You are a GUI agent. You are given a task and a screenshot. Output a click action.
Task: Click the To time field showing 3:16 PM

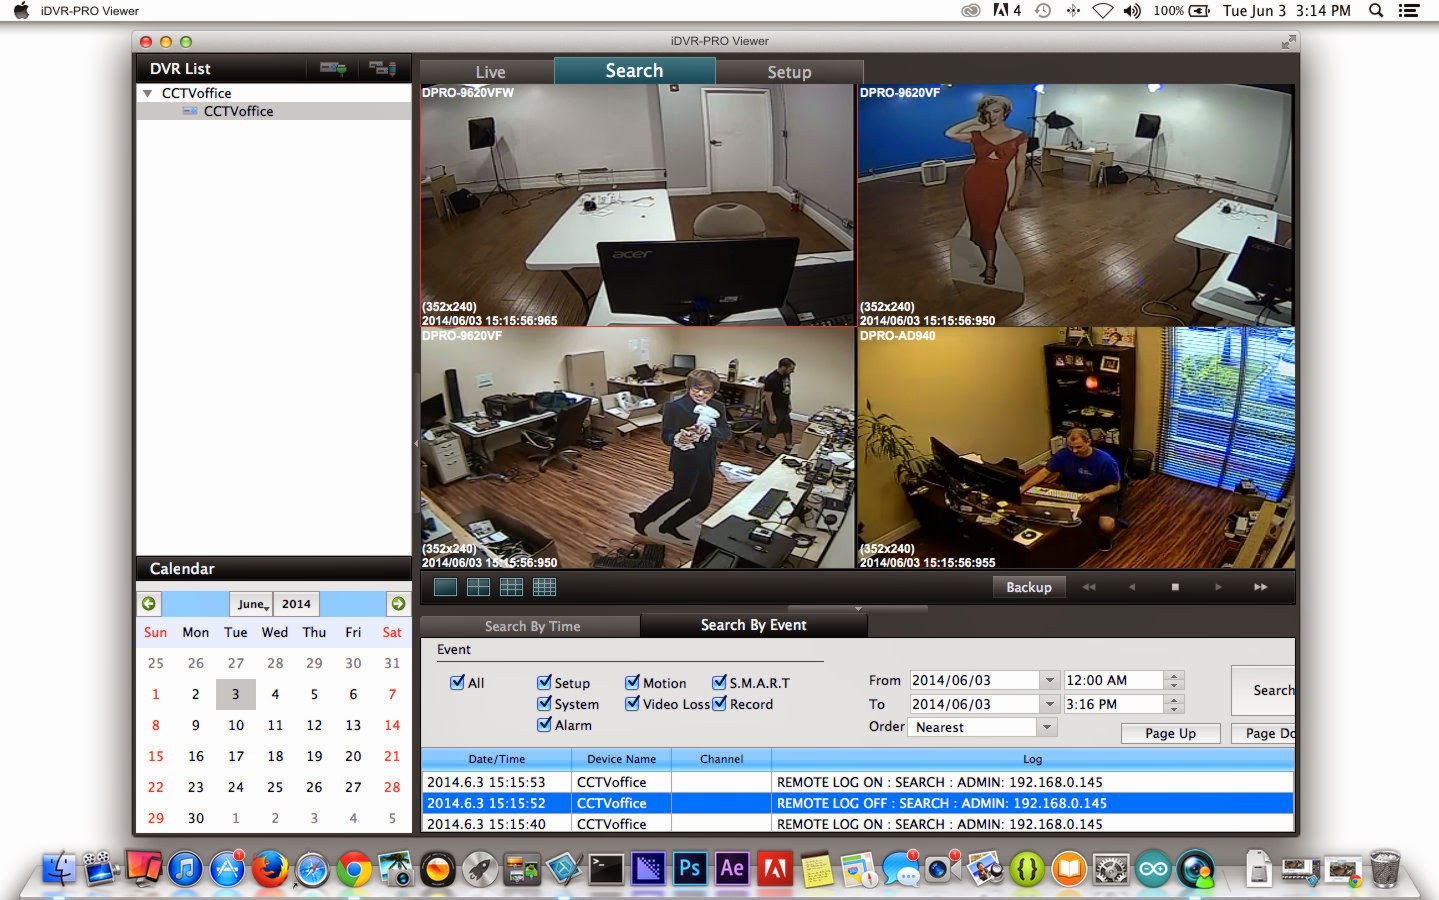(1113, 704)
